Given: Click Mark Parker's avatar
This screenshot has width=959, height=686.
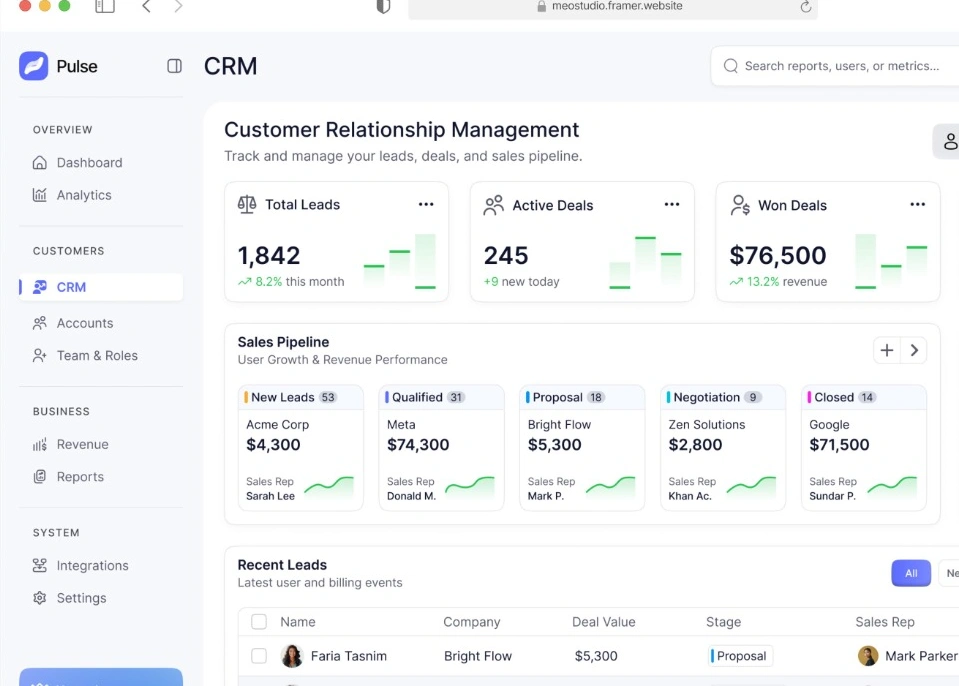Looking at the screenshot, I should tap(868, 656).
